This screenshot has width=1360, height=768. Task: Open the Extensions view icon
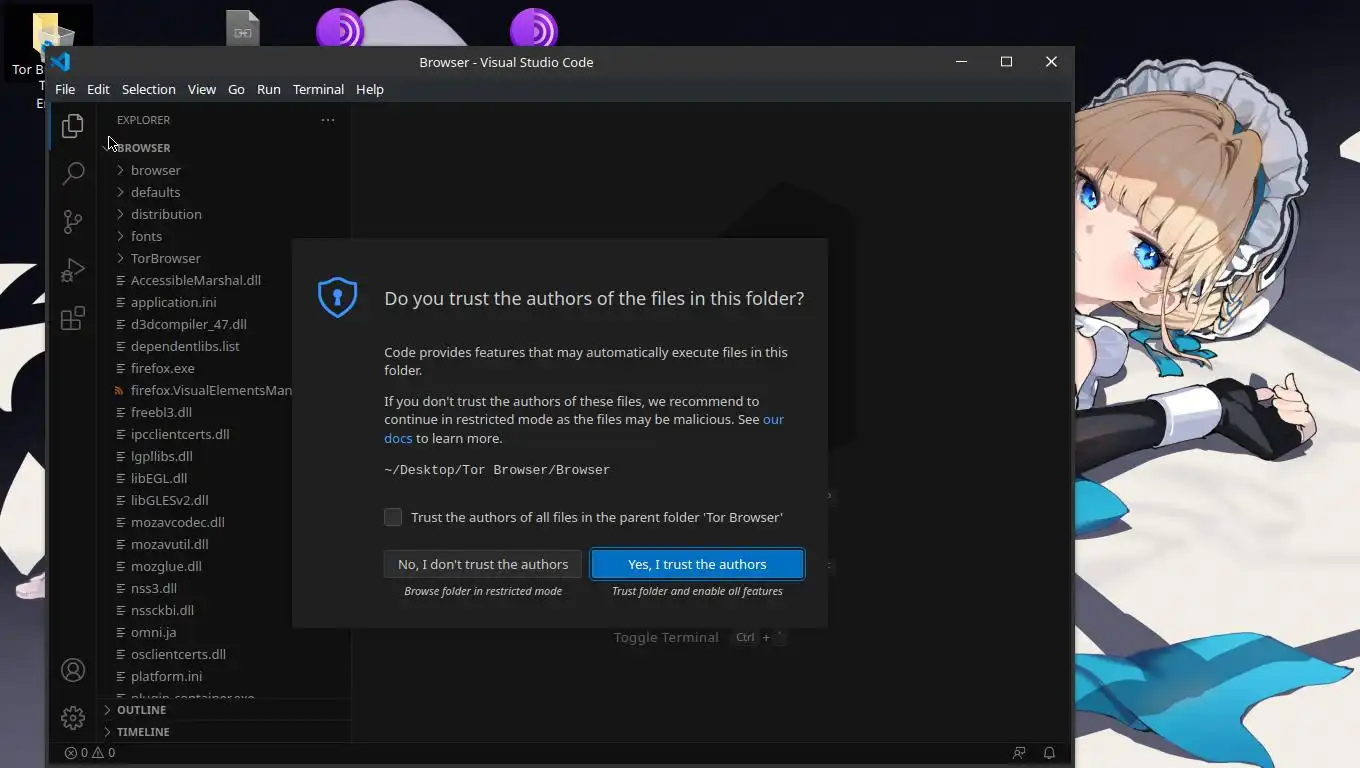73,318
